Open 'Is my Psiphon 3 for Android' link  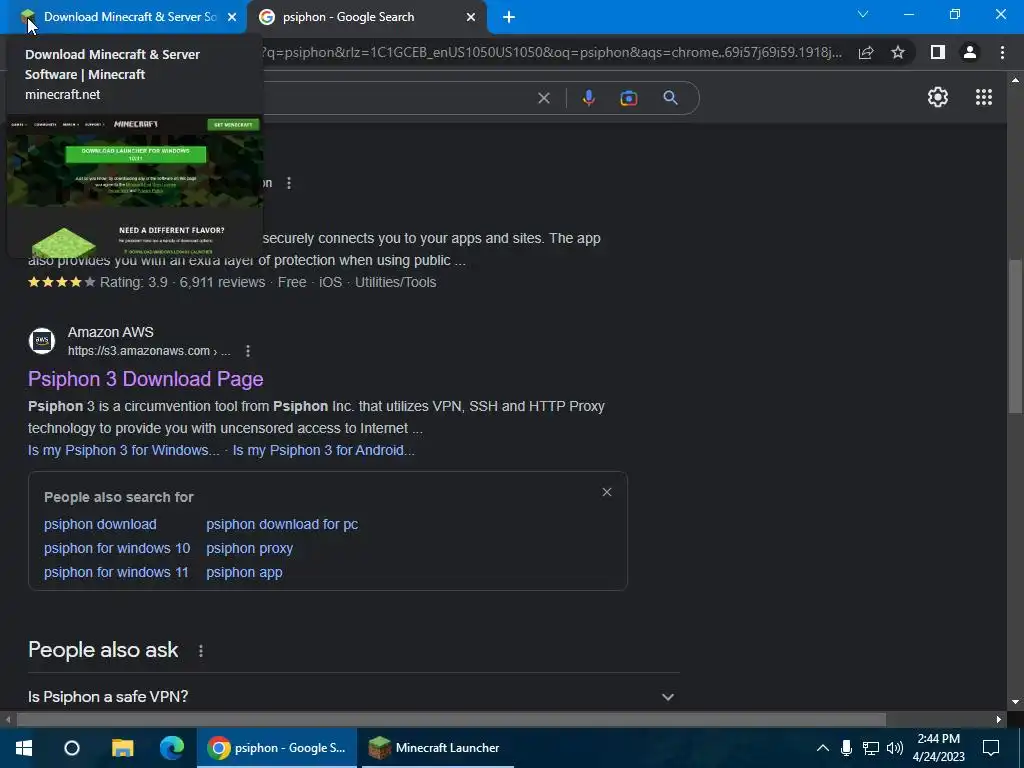323,450
